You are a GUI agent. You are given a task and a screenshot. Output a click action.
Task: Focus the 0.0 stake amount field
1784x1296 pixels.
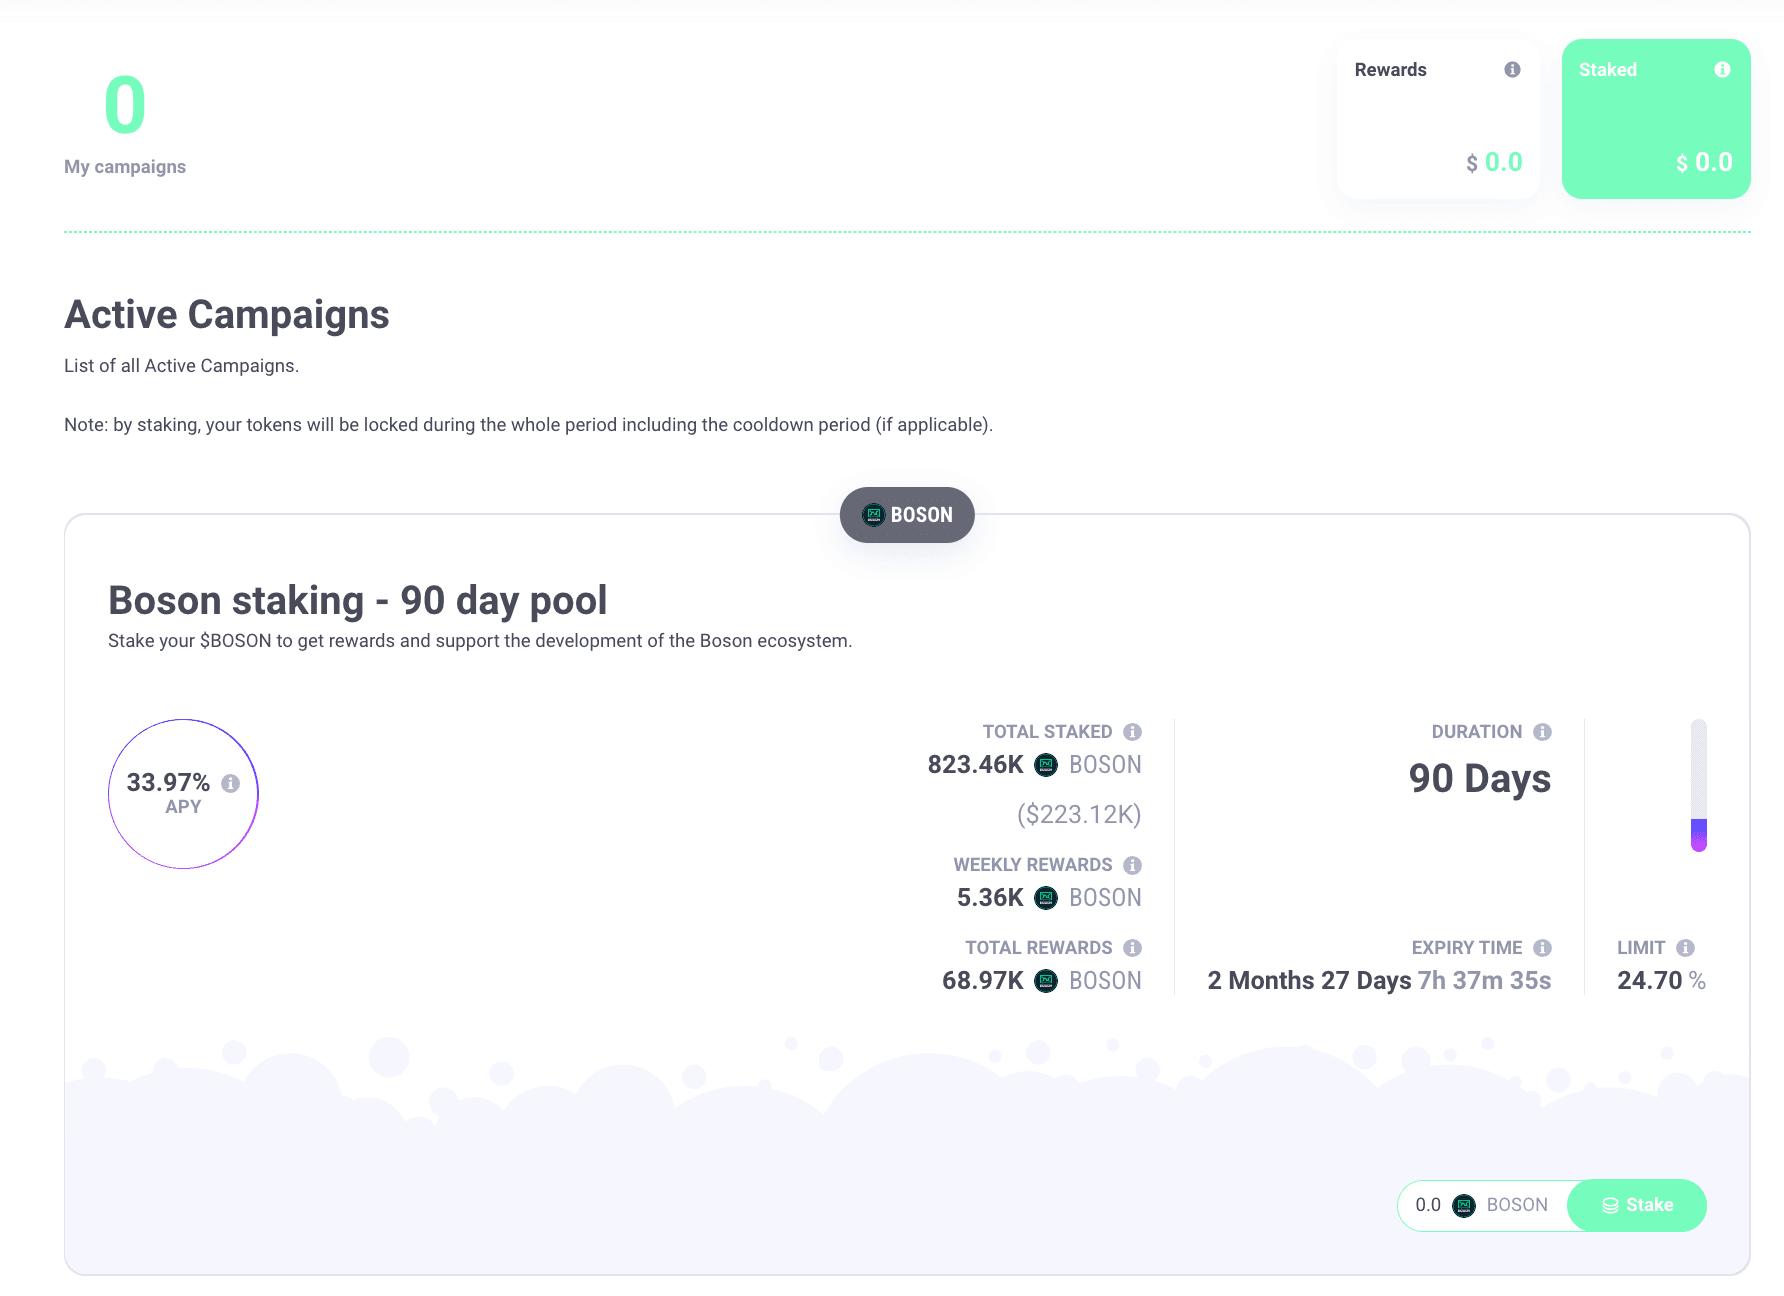(1482, 1206)
